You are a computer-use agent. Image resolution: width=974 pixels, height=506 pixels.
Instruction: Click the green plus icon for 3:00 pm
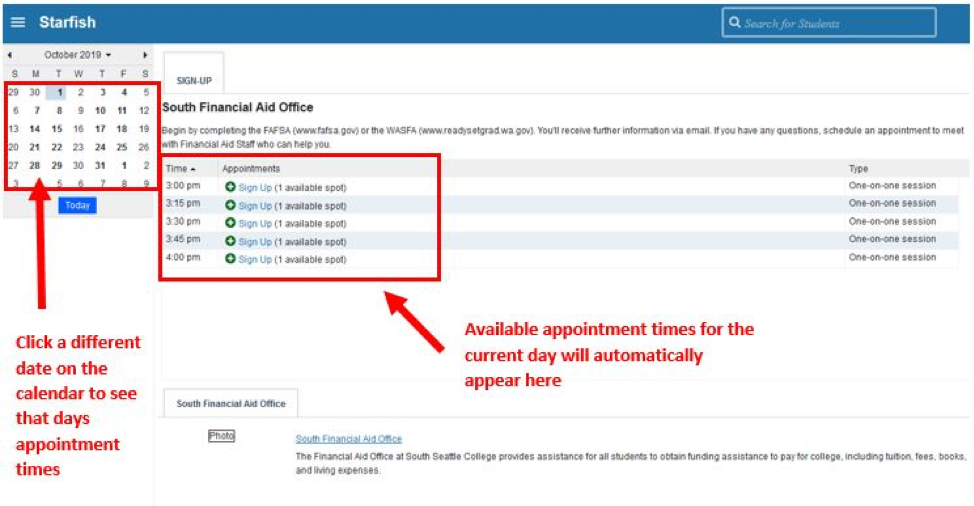[230, 187]
